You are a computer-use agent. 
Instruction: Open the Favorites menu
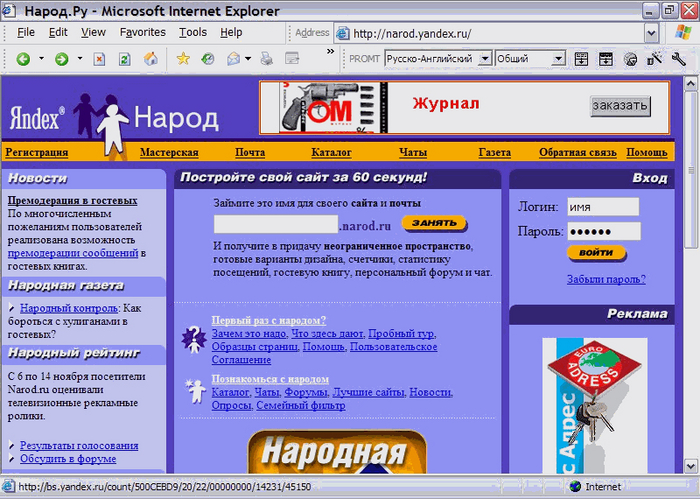point(142,32)
